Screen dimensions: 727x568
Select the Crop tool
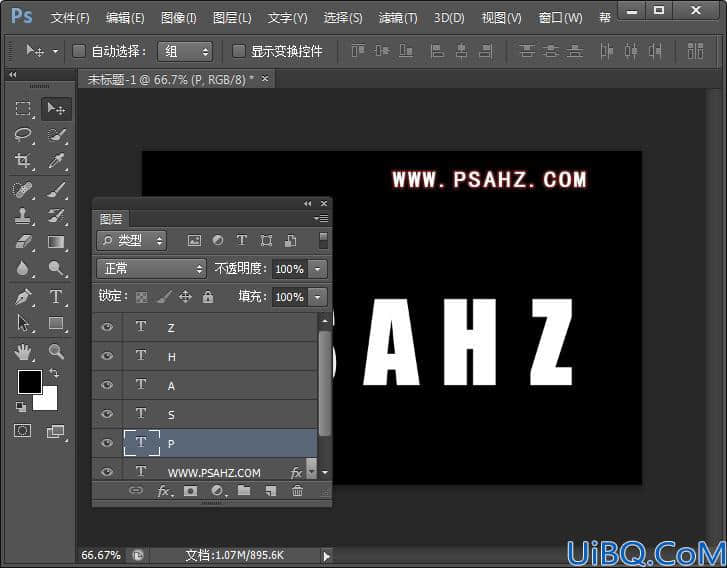click(23, 160)
